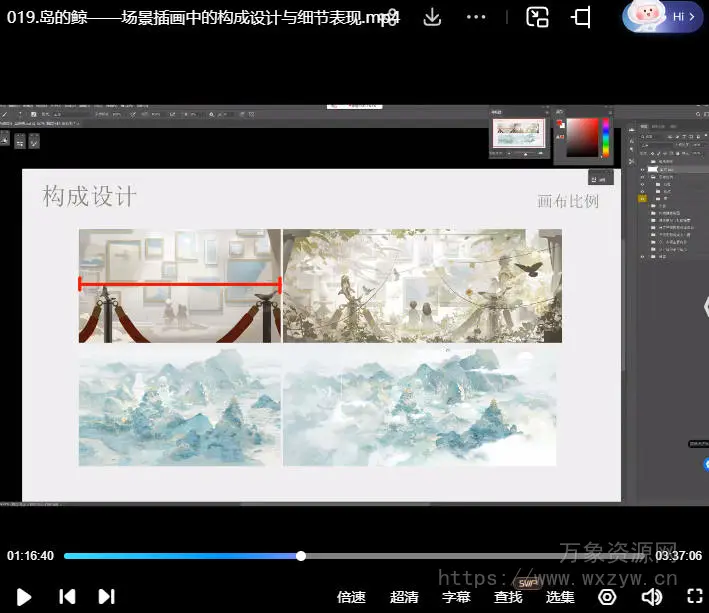The image size is (709, 613).
Task: Click the video progress bar handle
Action: [x=301, y=556]
